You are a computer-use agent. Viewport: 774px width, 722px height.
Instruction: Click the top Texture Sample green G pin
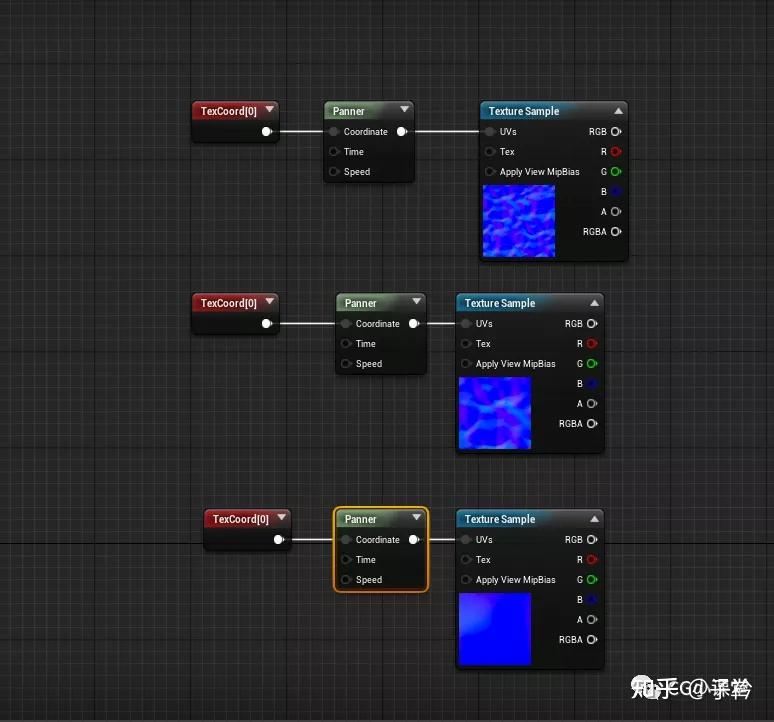(616, 172)
